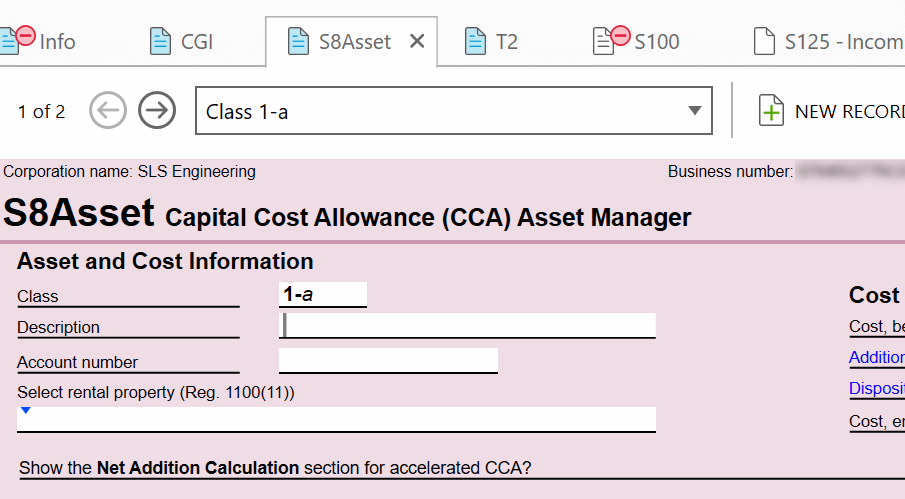The image size is (905, 499).
Task: Click the dropdown arrow beside Class 1-a
Action: tap(695, 111)
